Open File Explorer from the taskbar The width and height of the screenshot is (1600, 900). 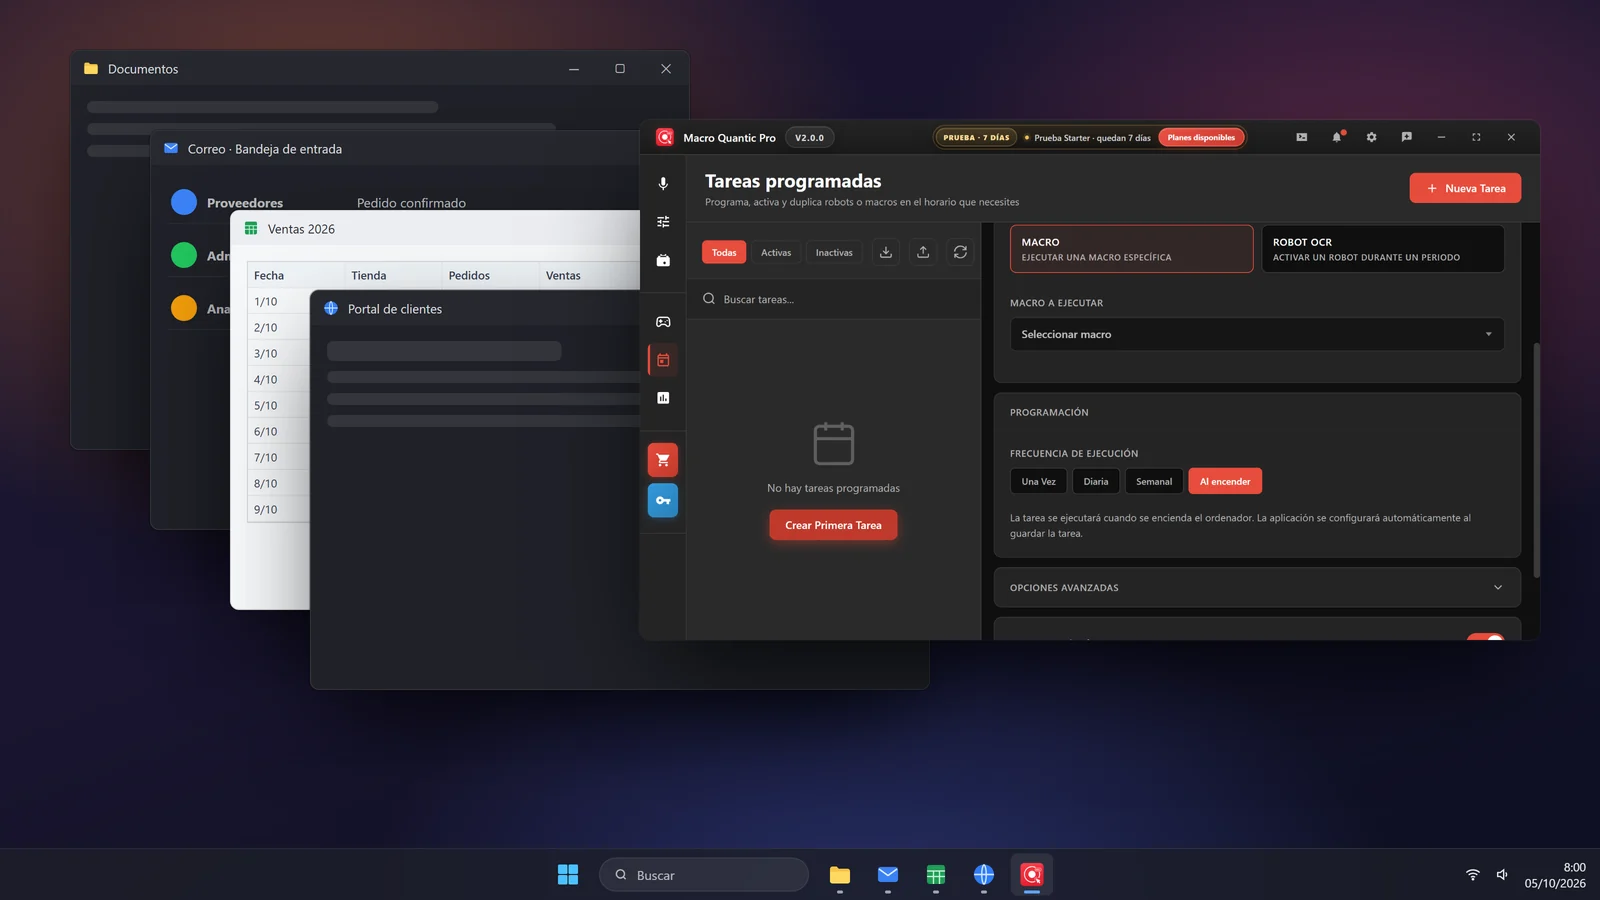point(840,875)
